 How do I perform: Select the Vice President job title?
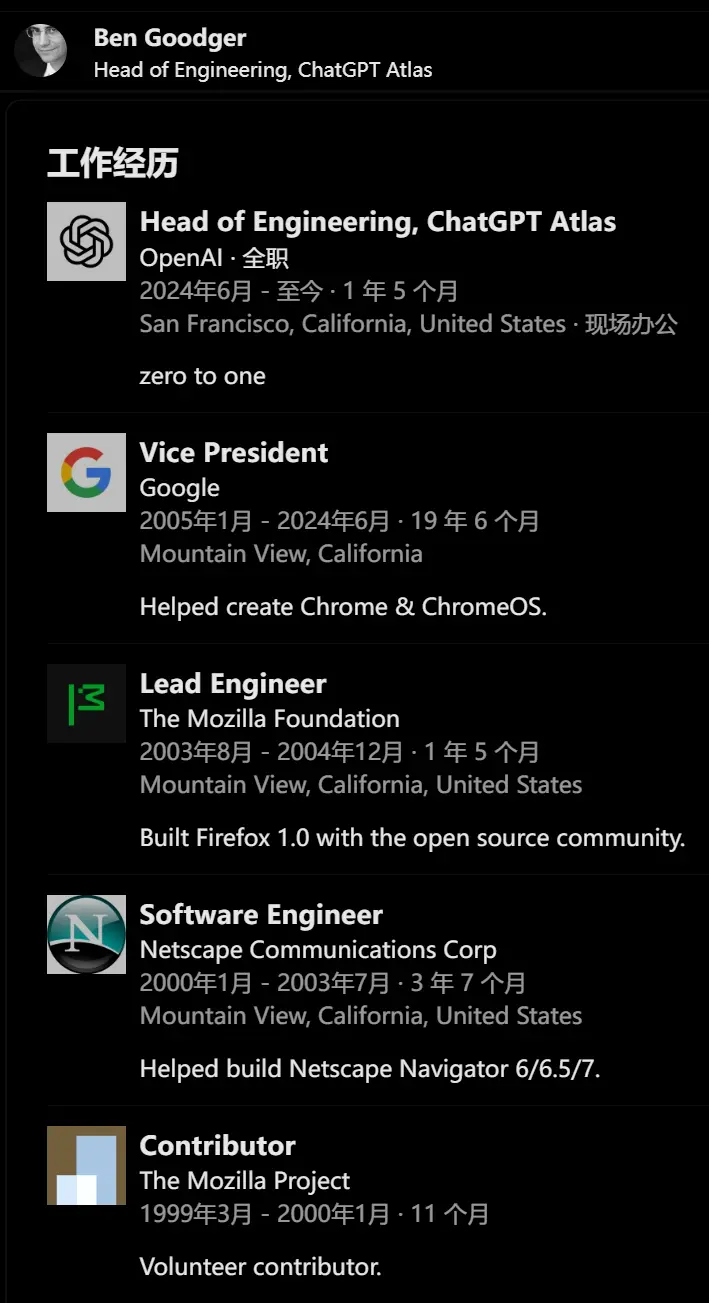tap(234, 452)
